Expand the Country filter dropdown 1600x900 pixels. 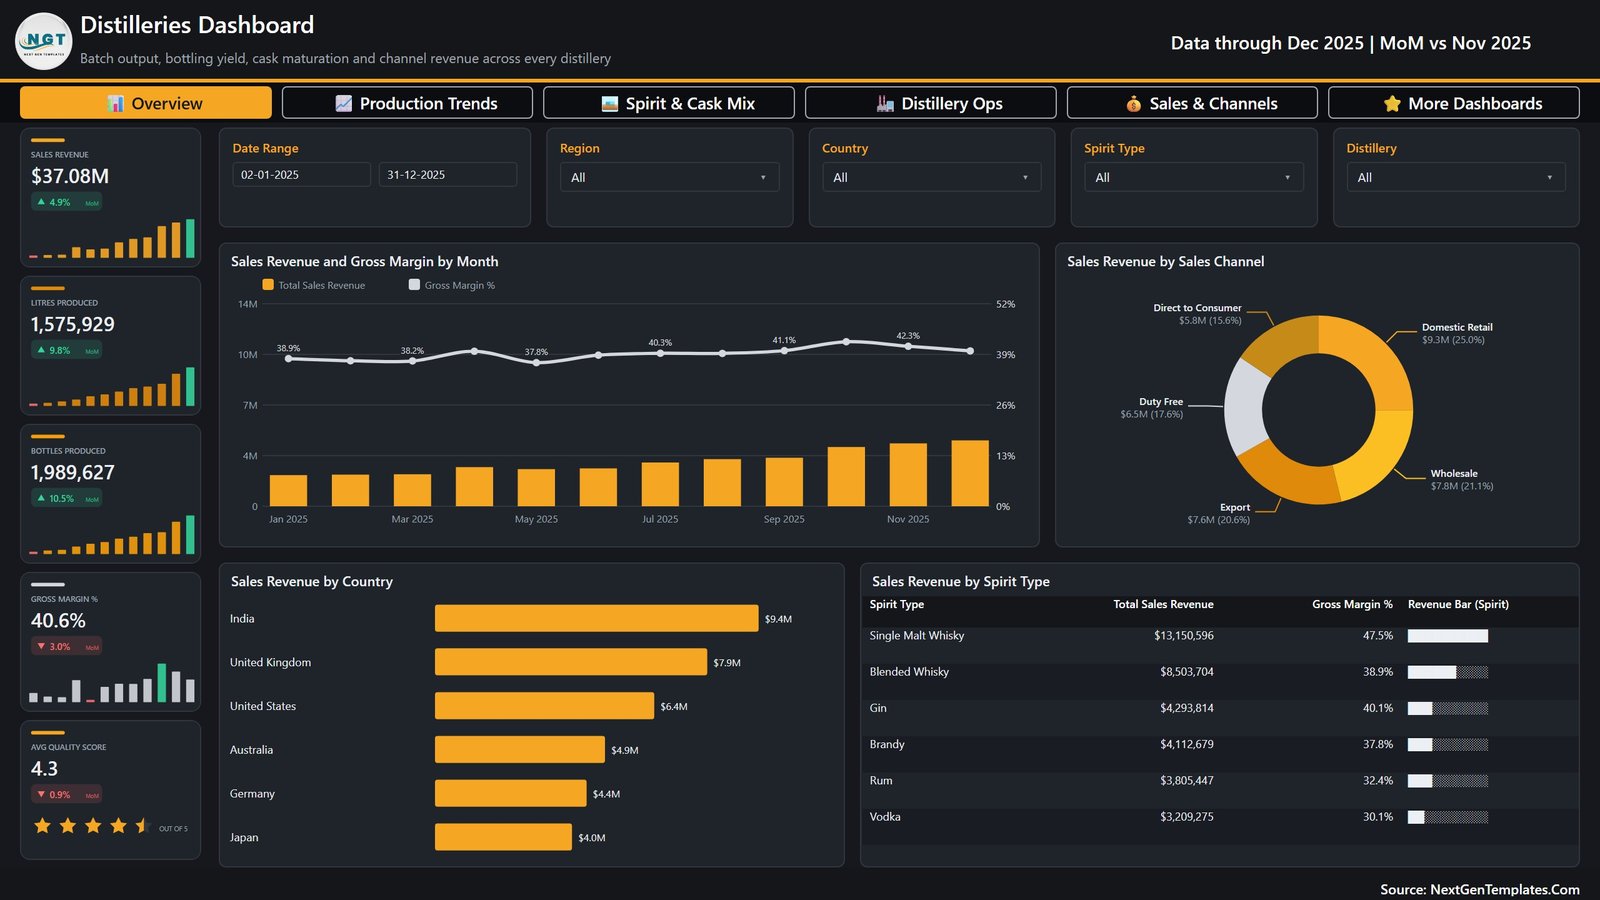click(931, 177)
